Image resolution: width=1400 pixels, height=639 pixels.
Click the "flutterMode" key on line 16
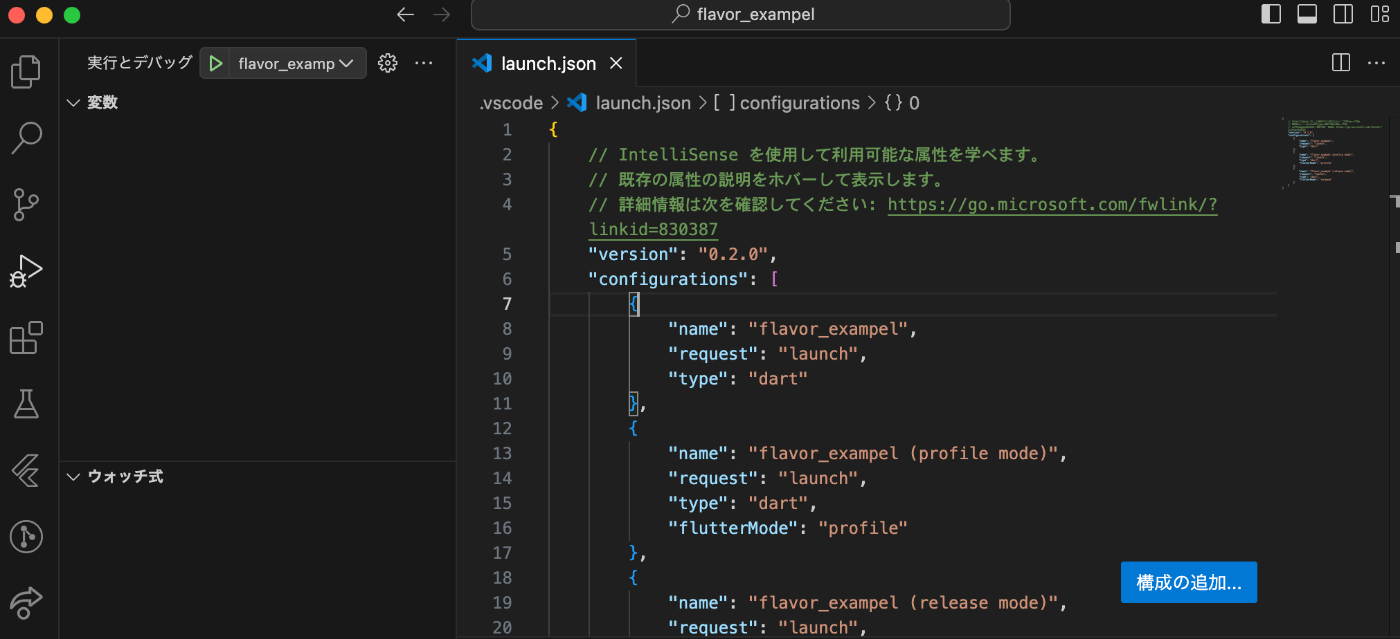[733, 528]
